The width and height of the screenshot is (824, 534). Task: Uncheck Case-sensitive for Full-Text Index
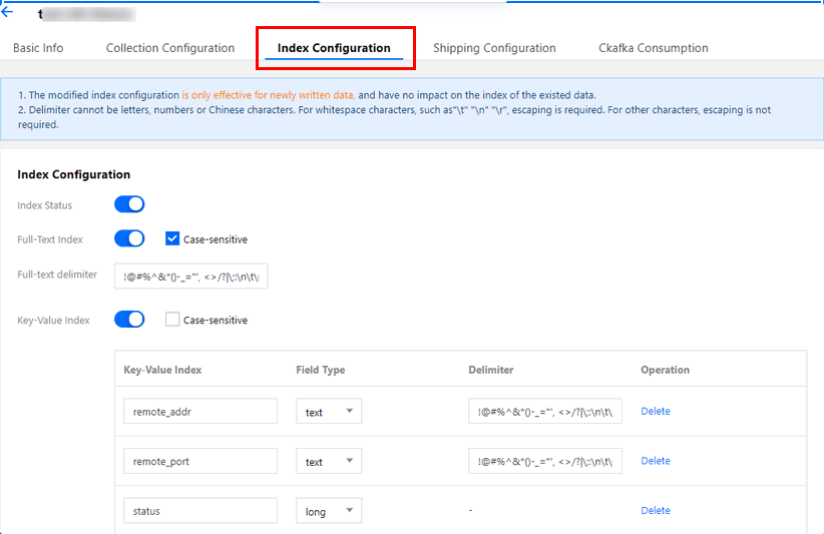coord(173,239)
